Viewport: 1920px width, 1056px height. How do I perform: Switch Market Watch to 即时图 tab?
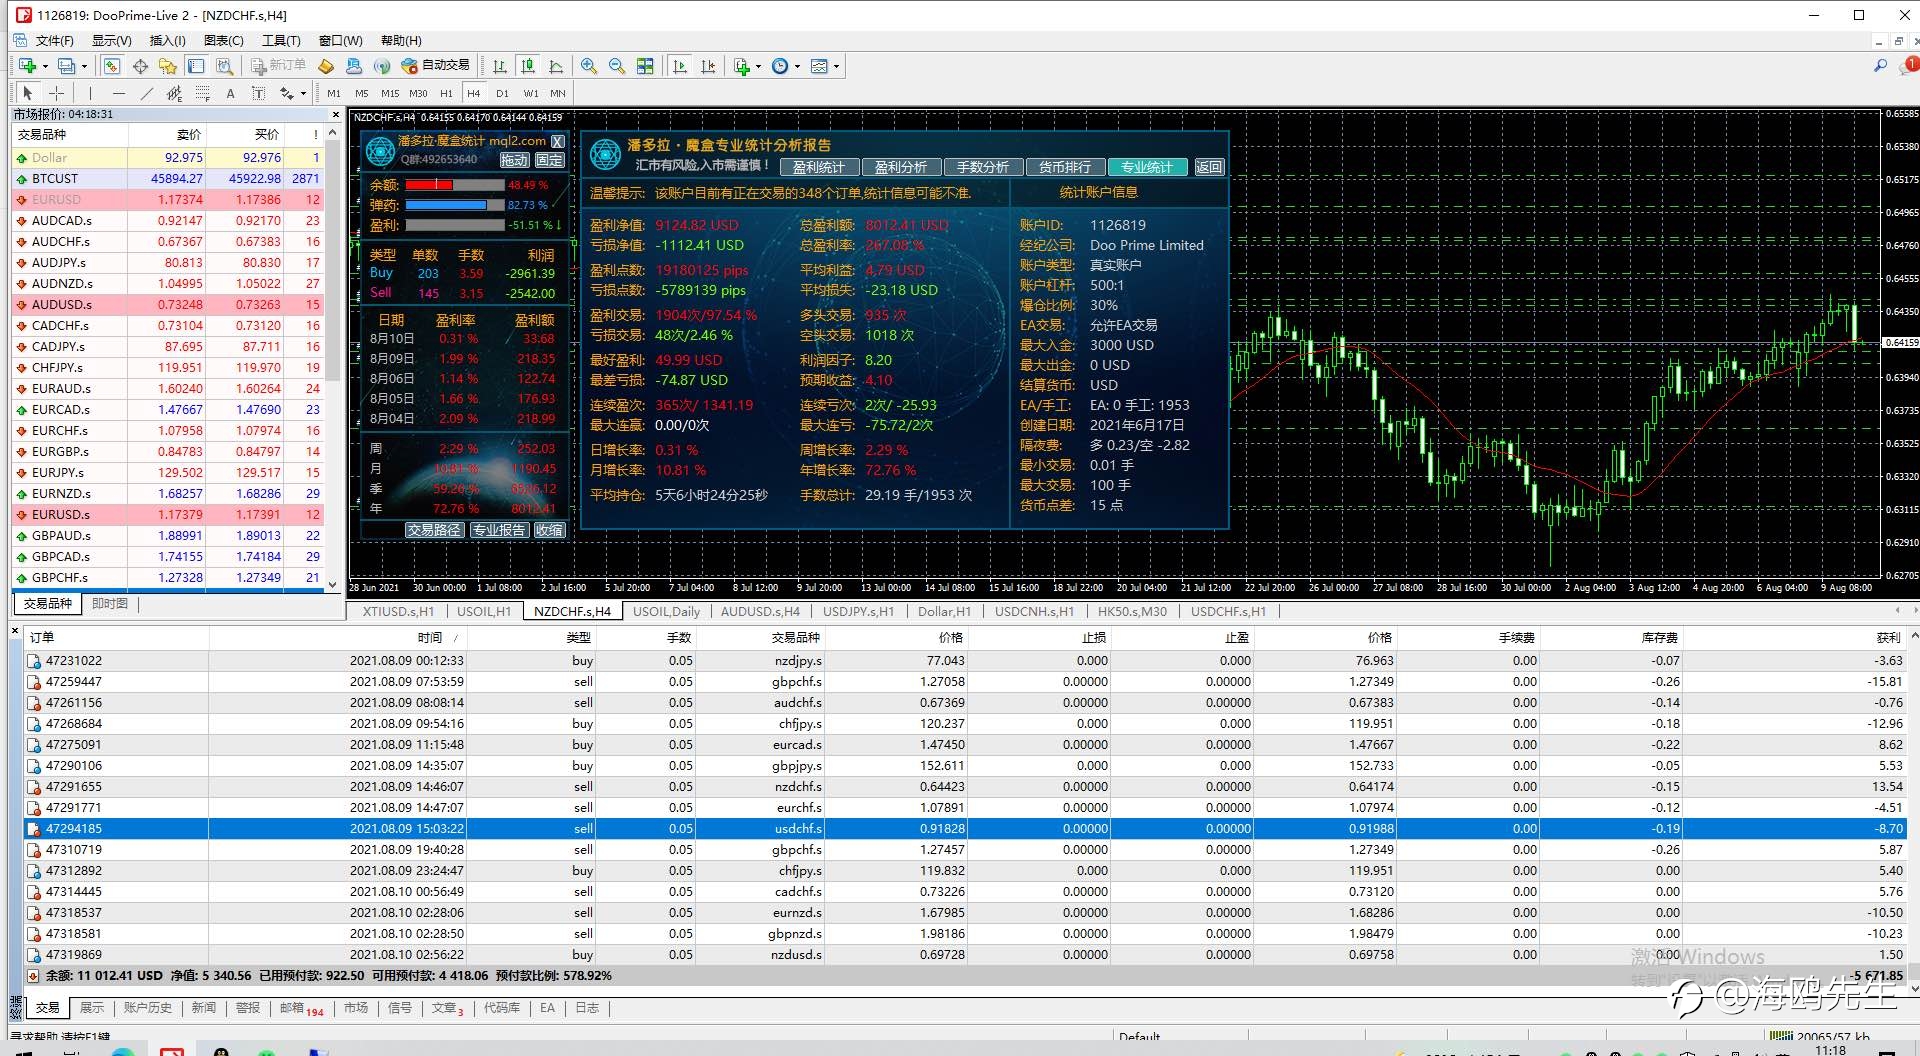coord(110,604)
